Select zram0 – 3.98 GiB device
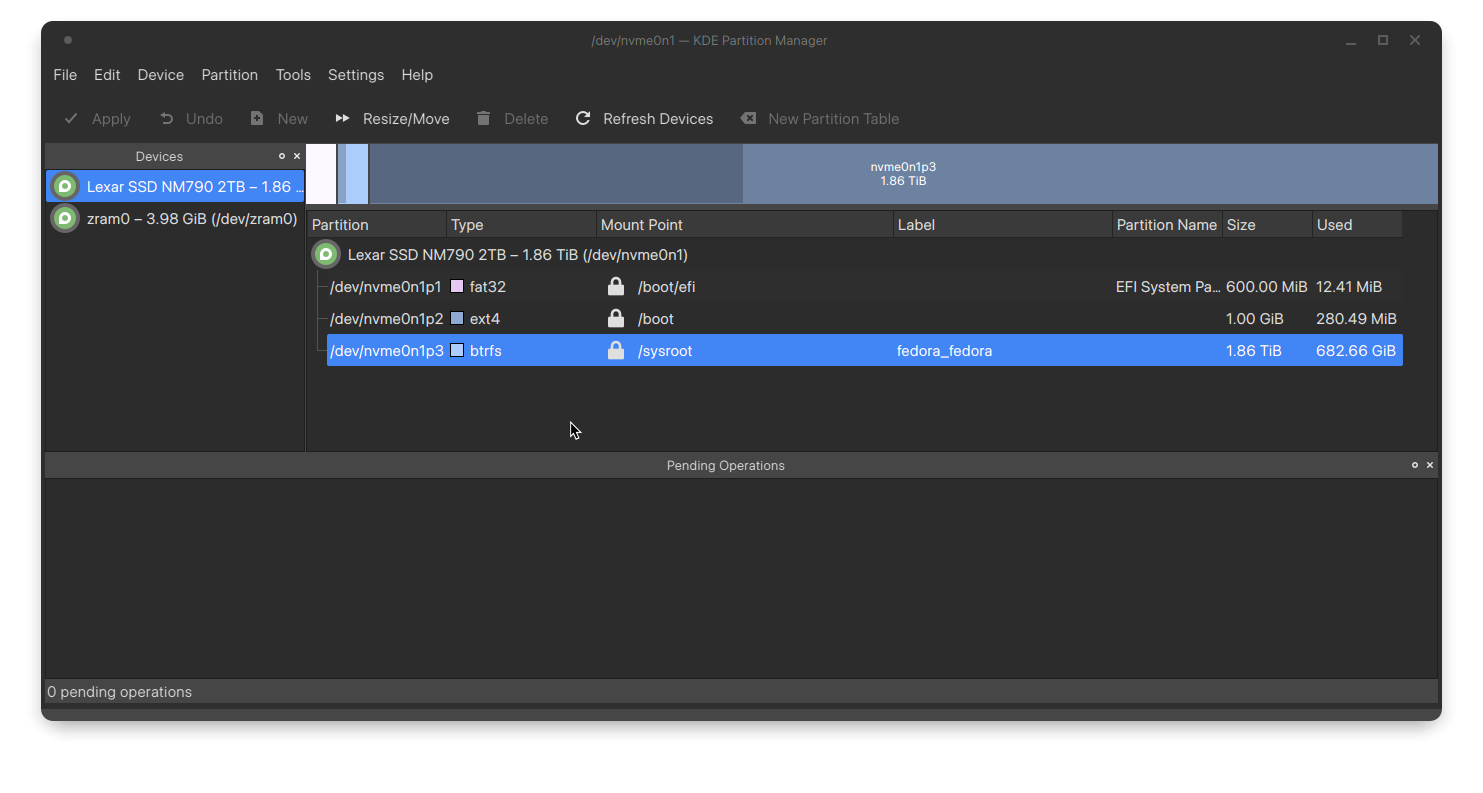Image resolution: width=1483 pixels, height=793 pixels. 175,218
